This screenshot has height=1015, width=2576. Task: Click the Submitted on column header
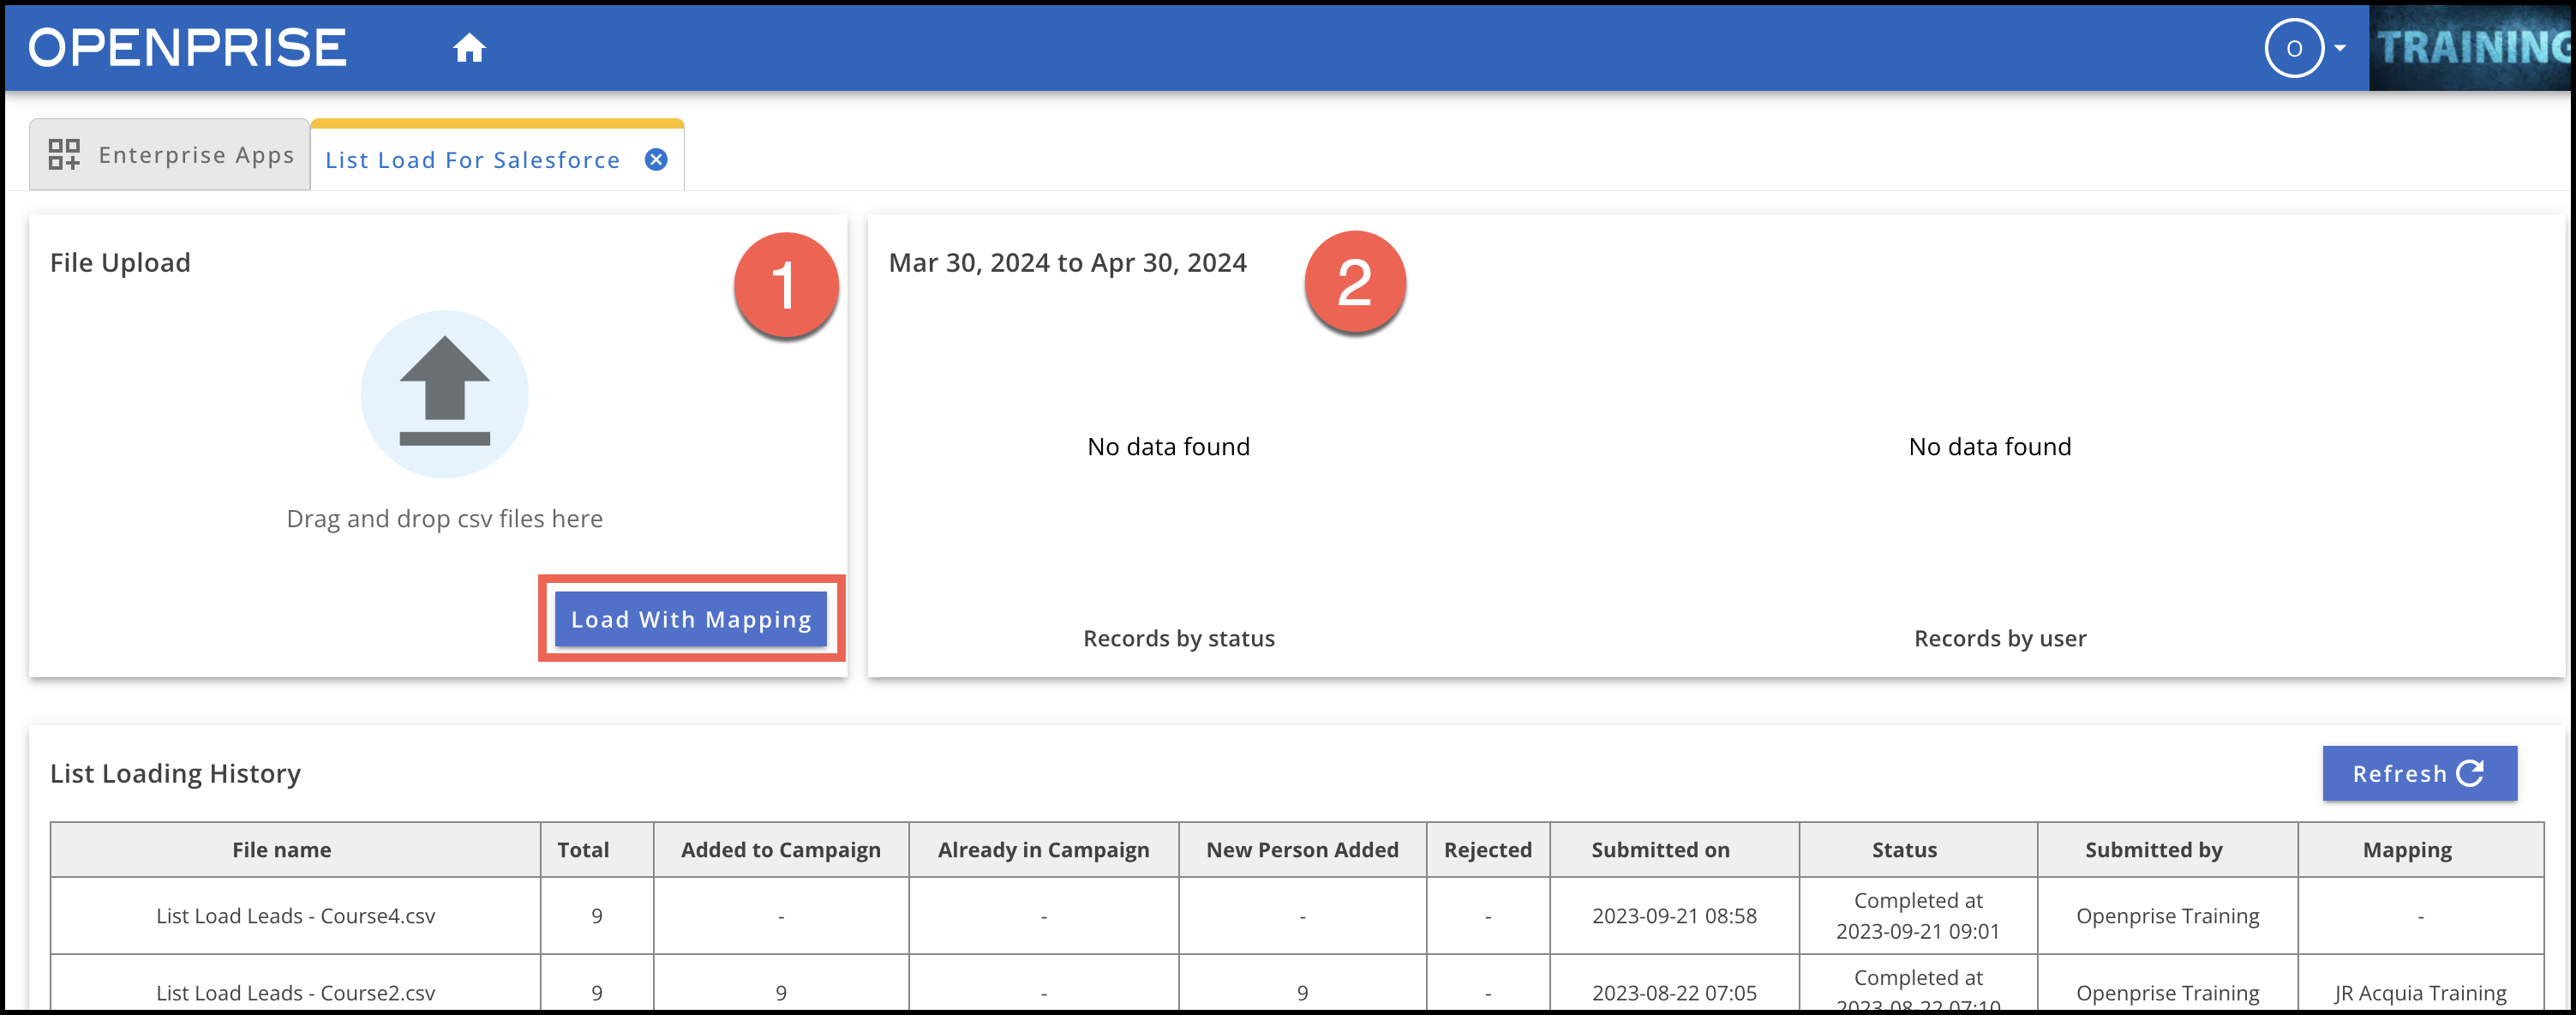coord(1660,850)
